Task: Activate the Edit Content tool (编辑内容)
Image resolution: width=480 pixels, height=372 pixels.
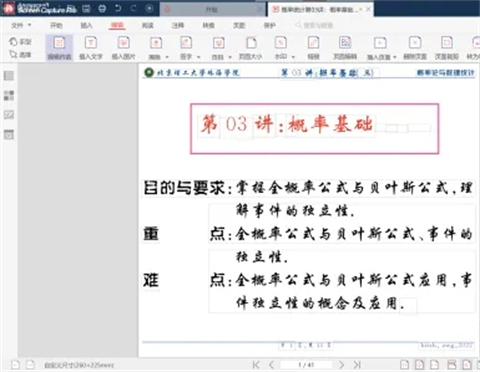Action: [59, 48]
